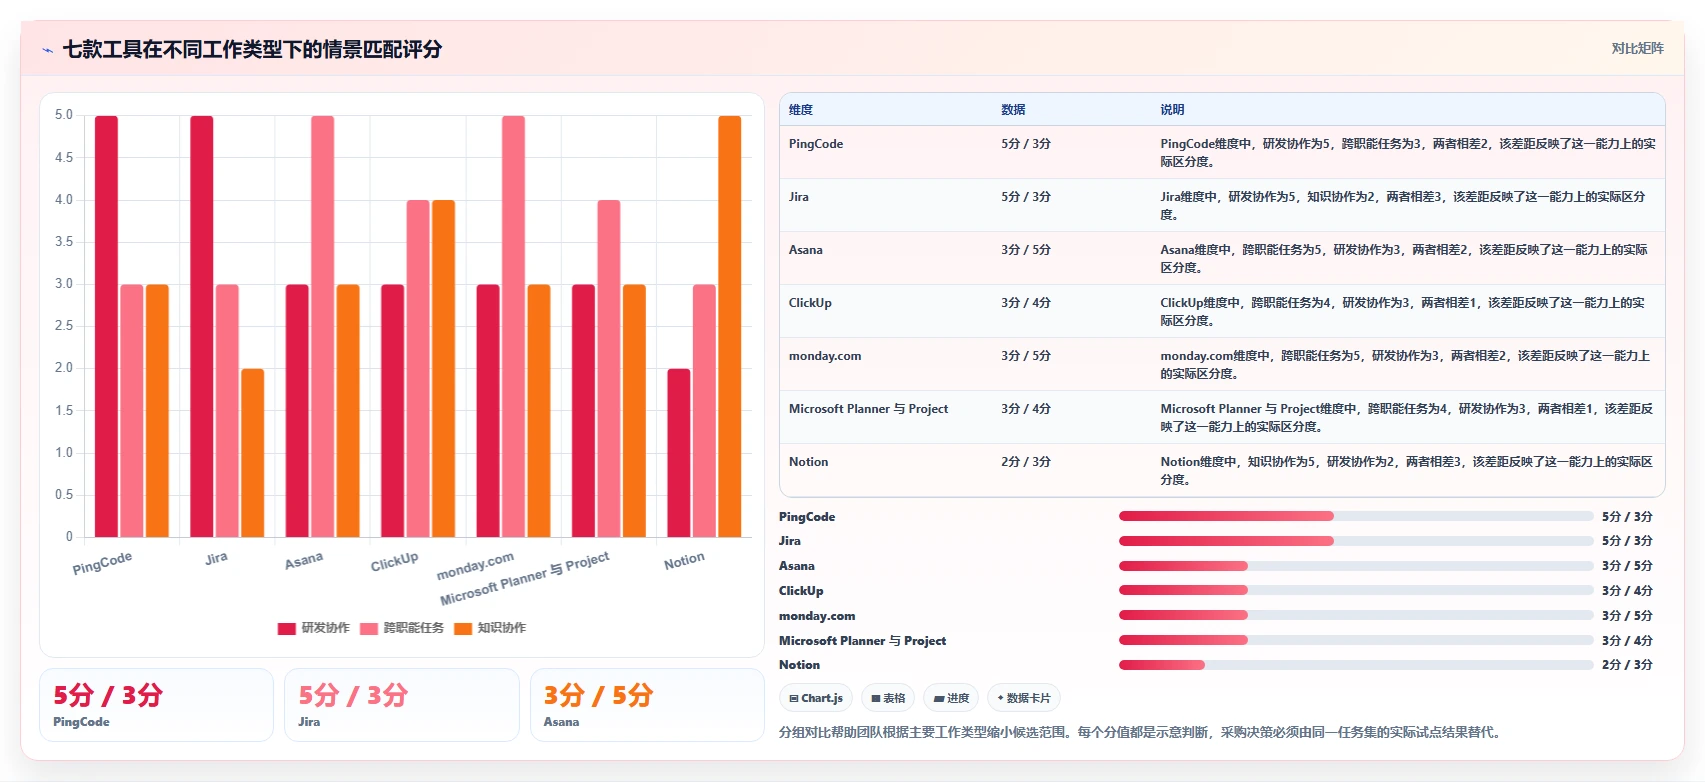Click Notion's 研发协作 bar in chart
The width and height of the screenshot is (1705, 782).
coord(678,453)
